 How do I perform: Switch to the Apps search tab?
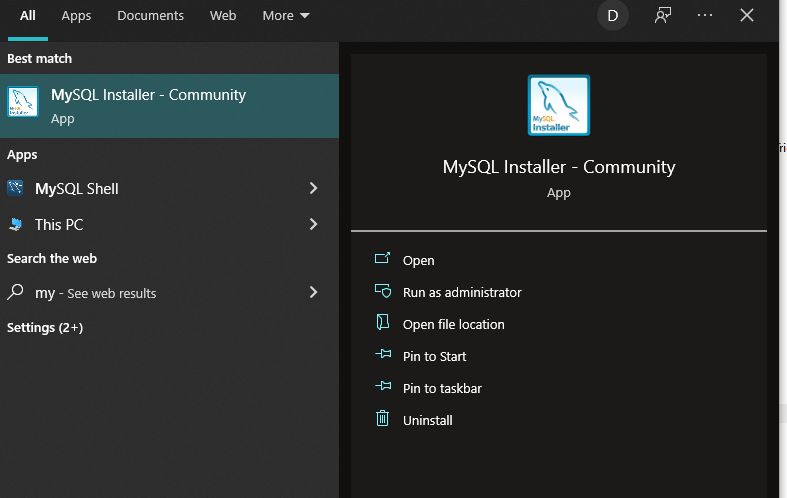pyautogui.click(x=76, y=16)
